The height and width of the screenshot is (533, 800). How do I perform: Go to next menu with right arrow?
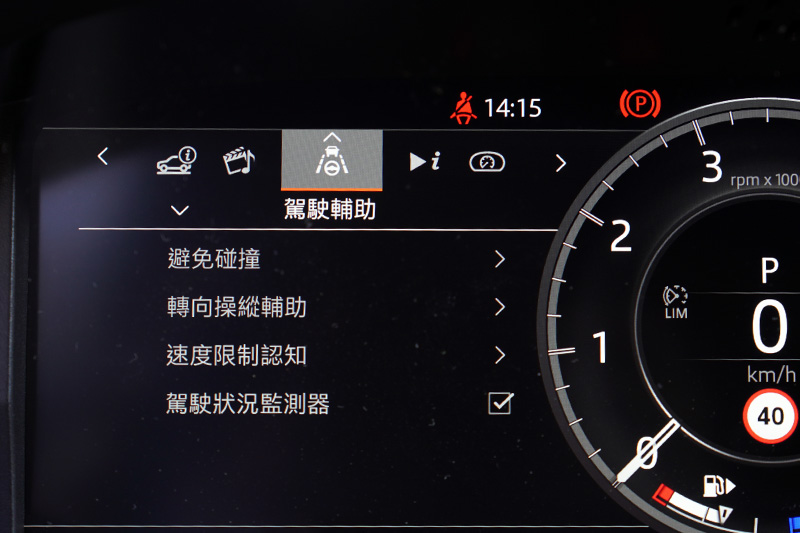tap(561, 163)
